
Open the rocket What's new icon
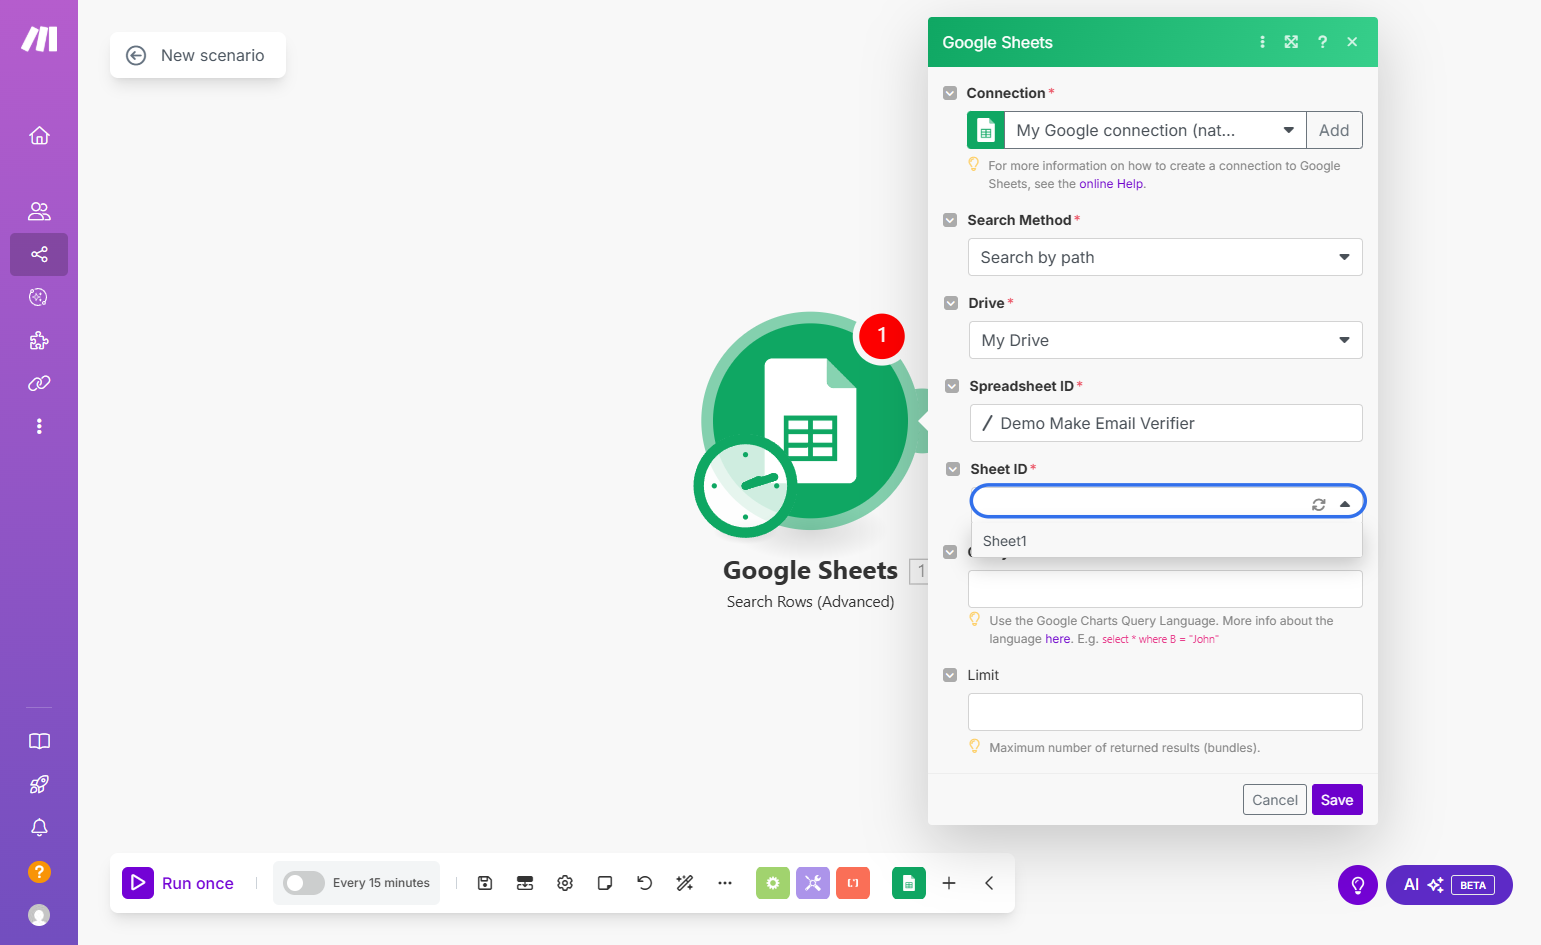[39, 784]
